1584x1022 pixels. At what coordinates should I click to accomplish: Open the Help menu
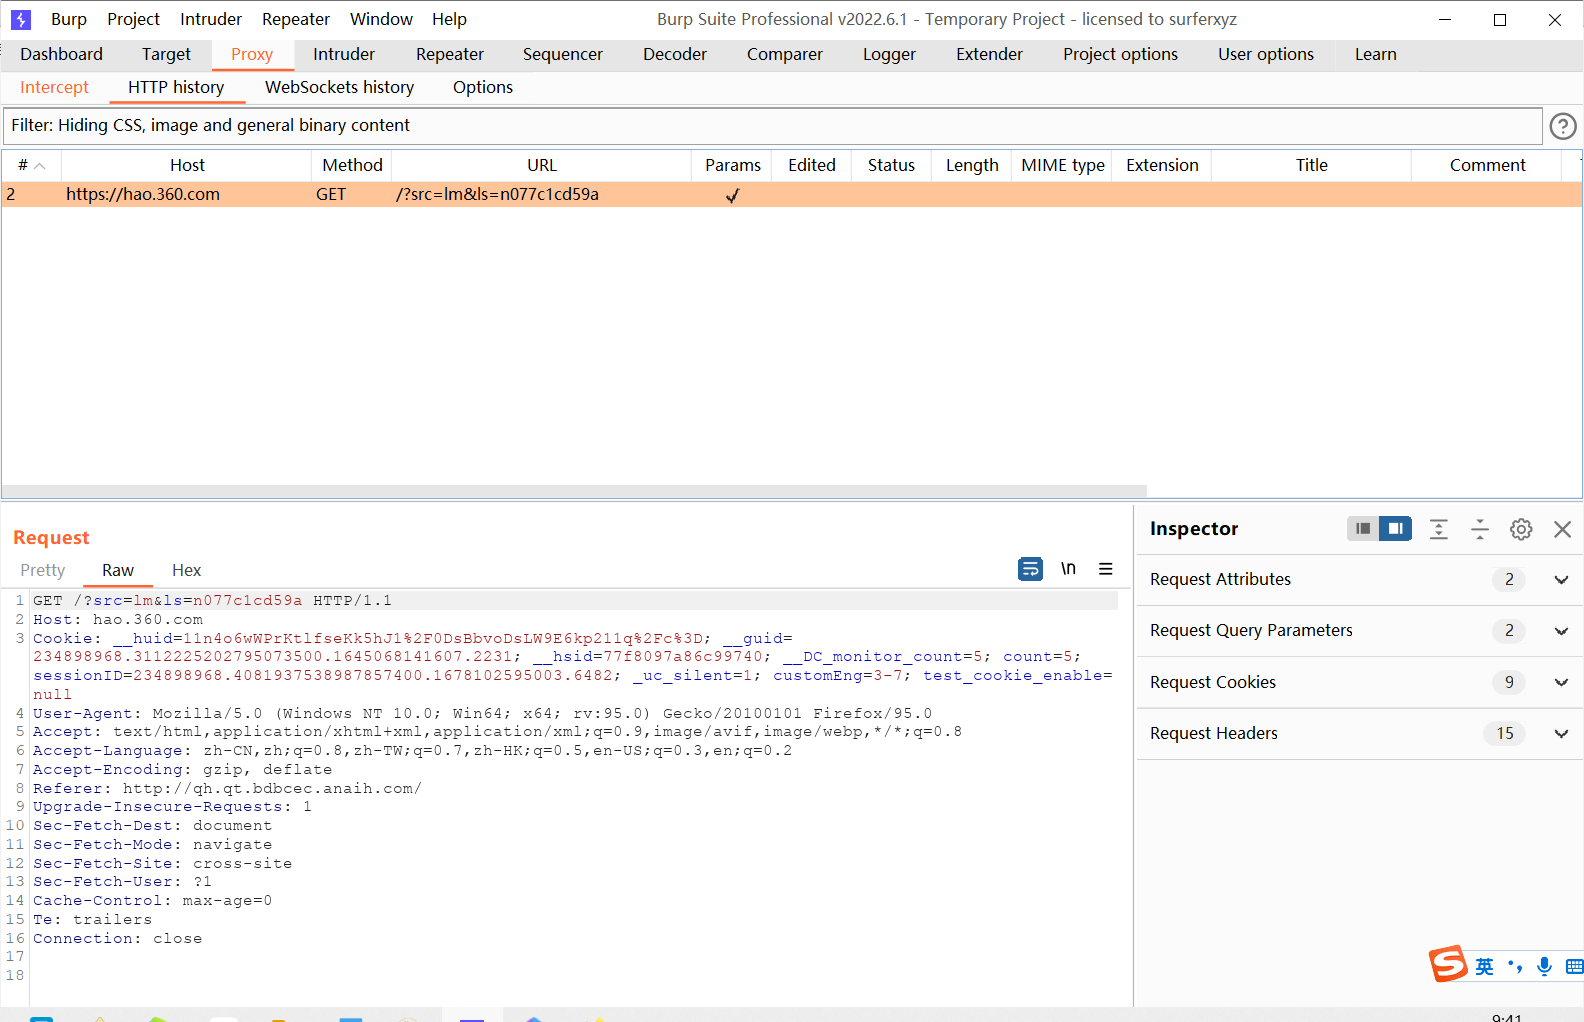449,19
